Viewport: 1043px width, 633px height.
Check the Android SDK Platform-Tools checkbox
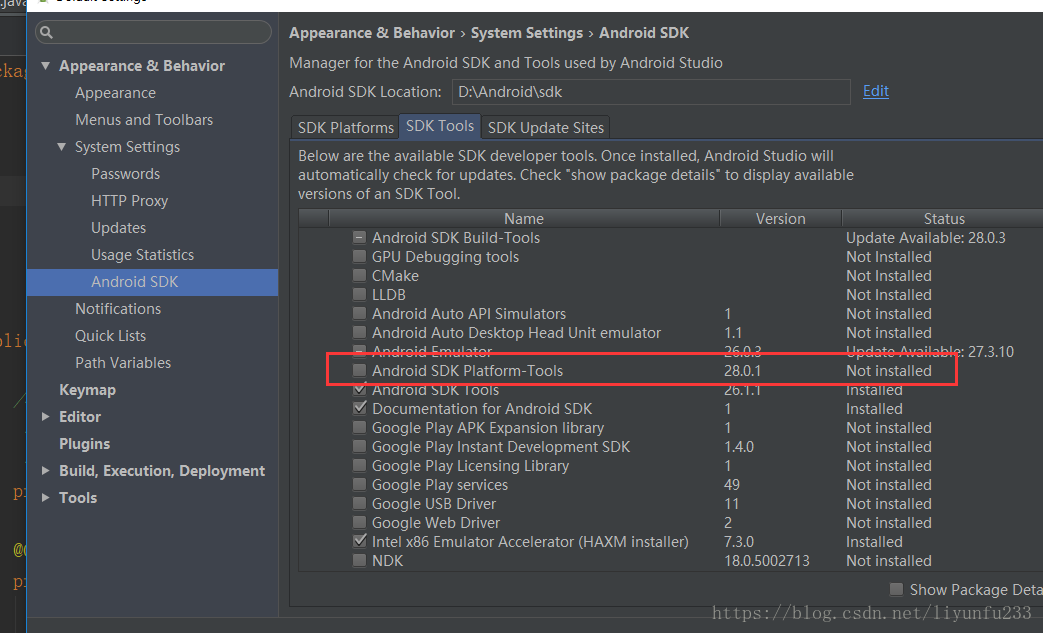(x=359, y=370)
